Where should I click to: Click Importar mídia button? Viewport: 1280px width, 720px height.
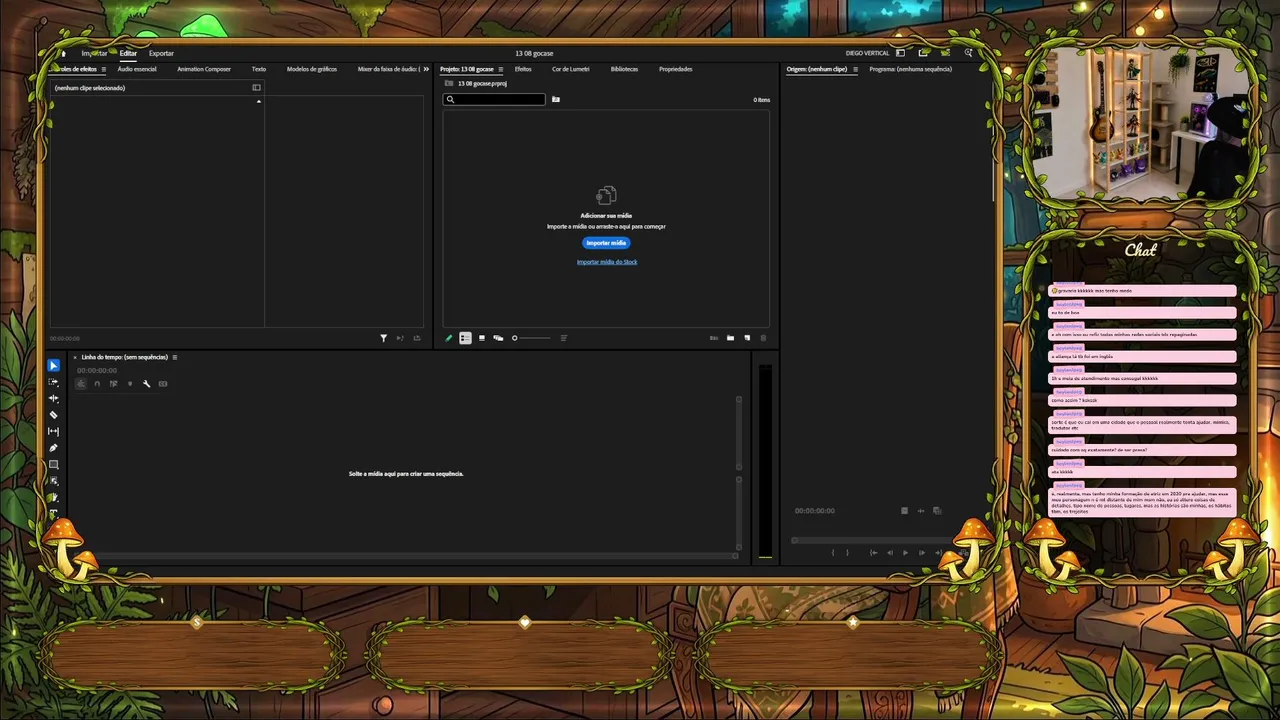pos(606,243)
